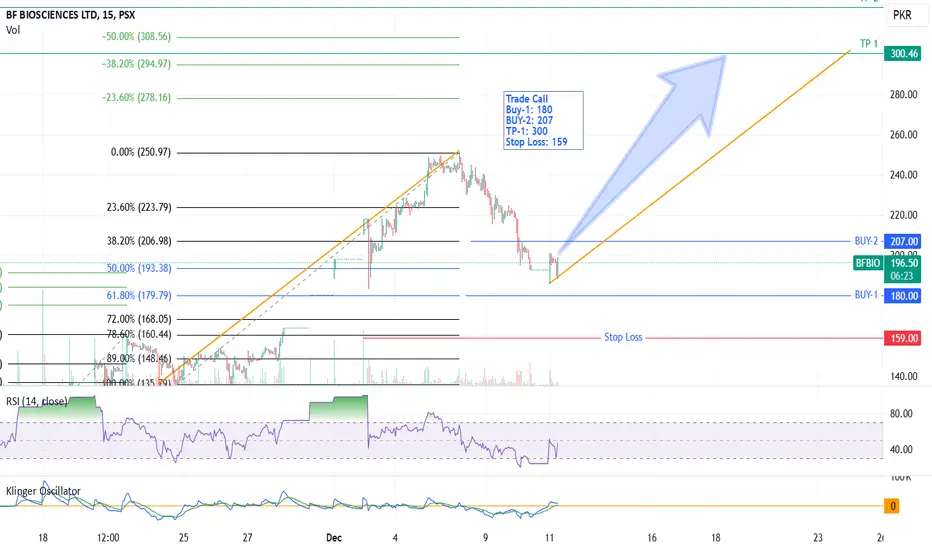This screenshot has height=550, width=932.
Task: Select date 11 on the time axis
Action: [x=549, y=538]
